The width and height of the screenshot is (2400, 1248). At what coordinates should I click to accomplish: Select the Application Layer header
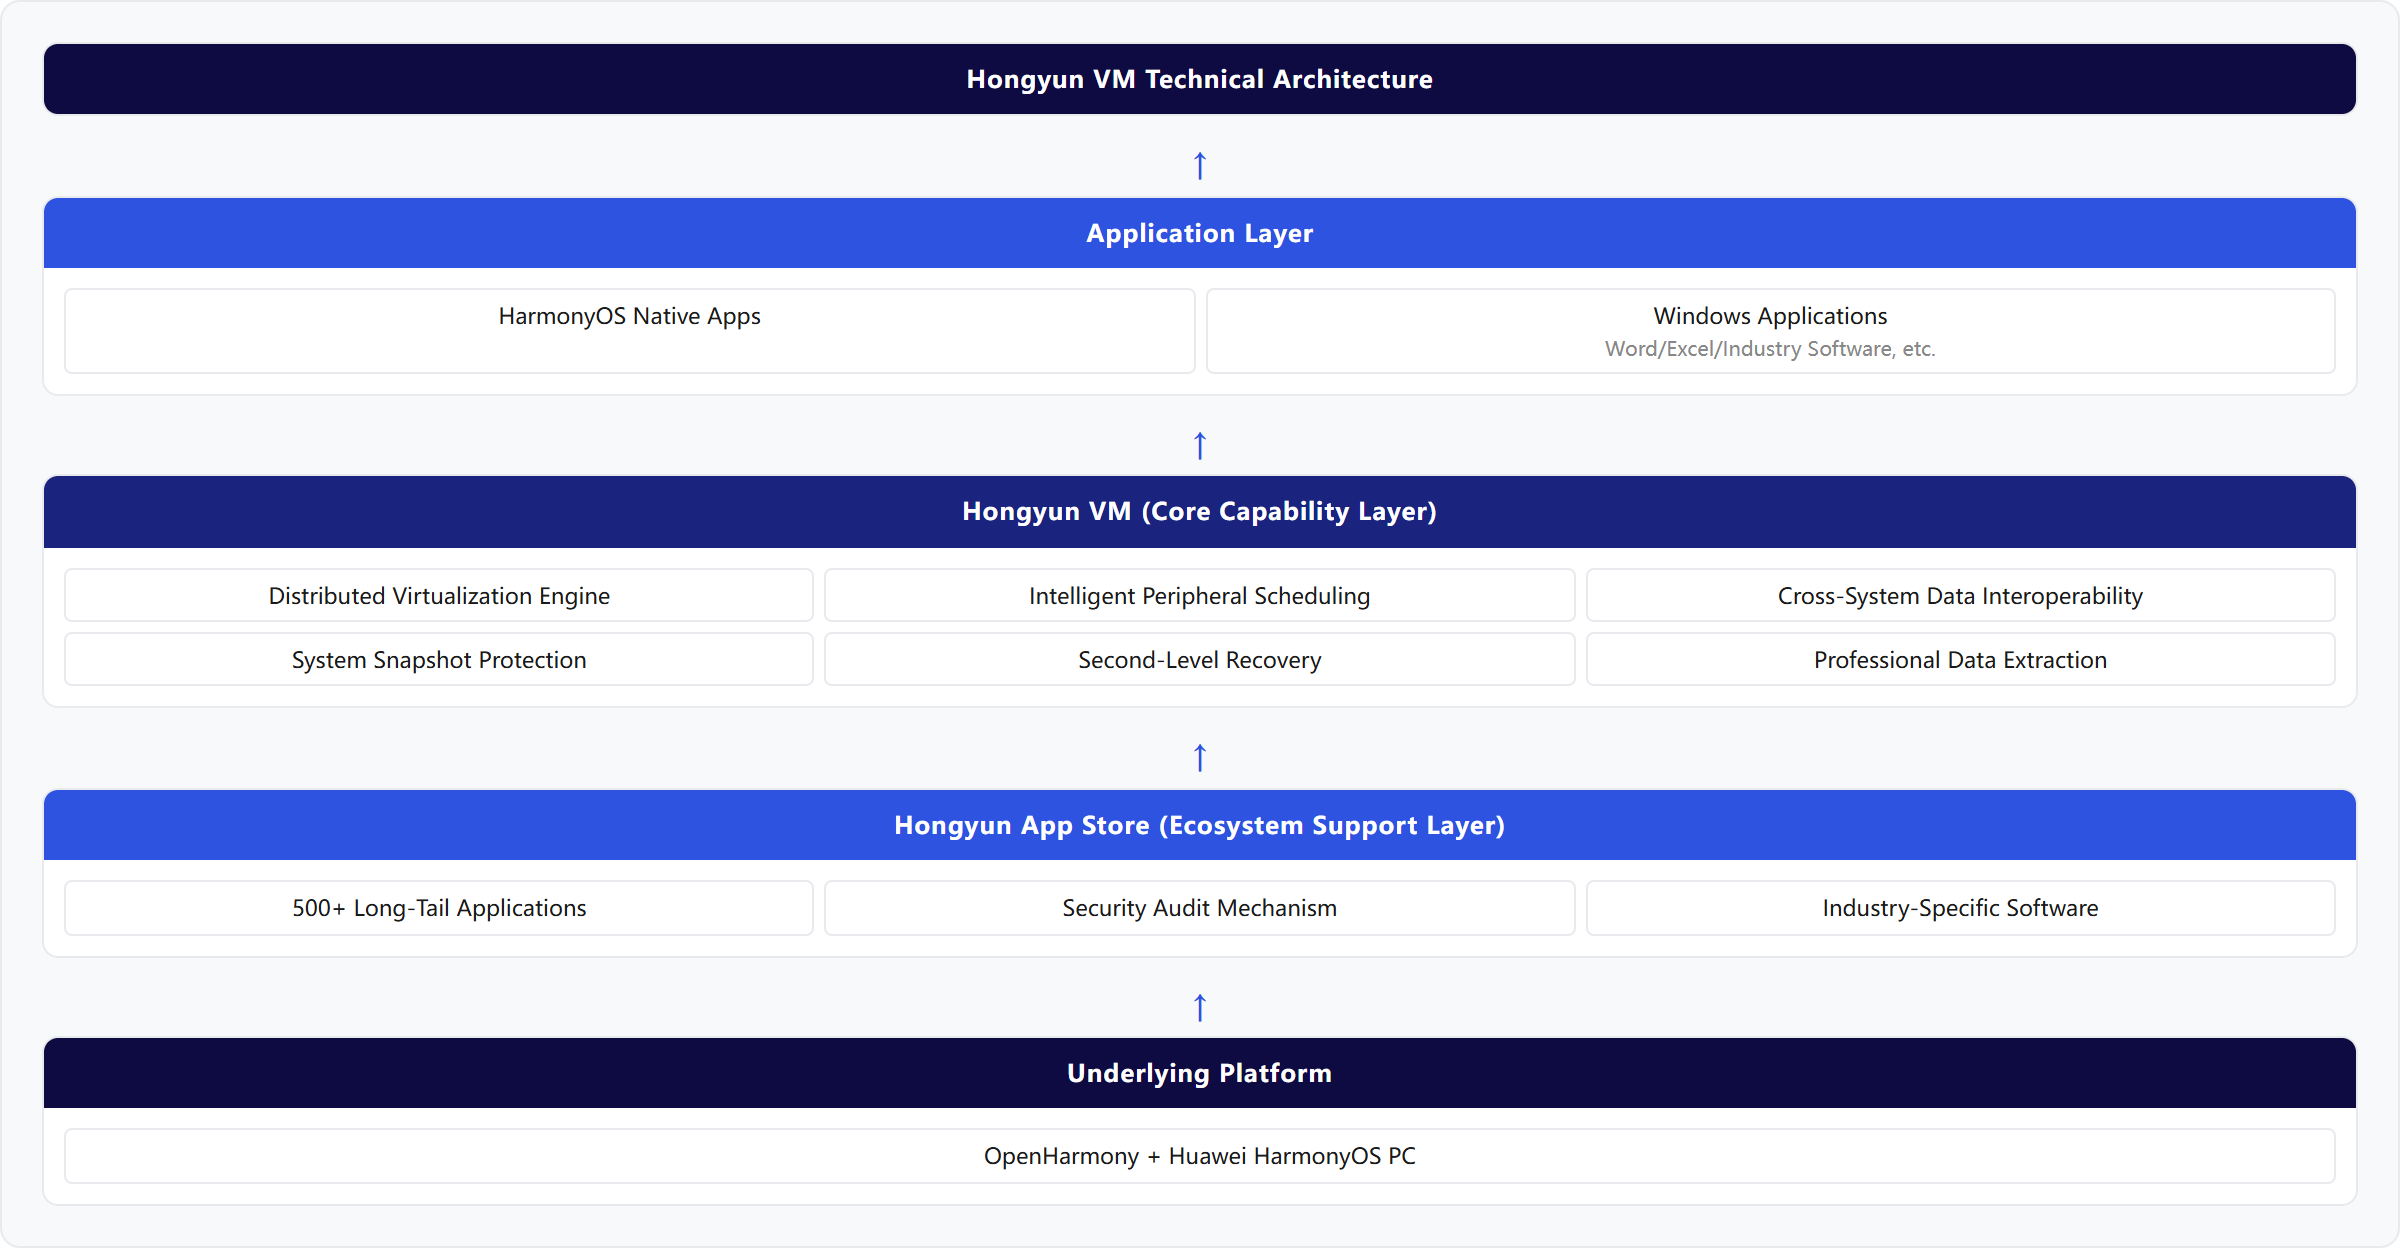1200,233
